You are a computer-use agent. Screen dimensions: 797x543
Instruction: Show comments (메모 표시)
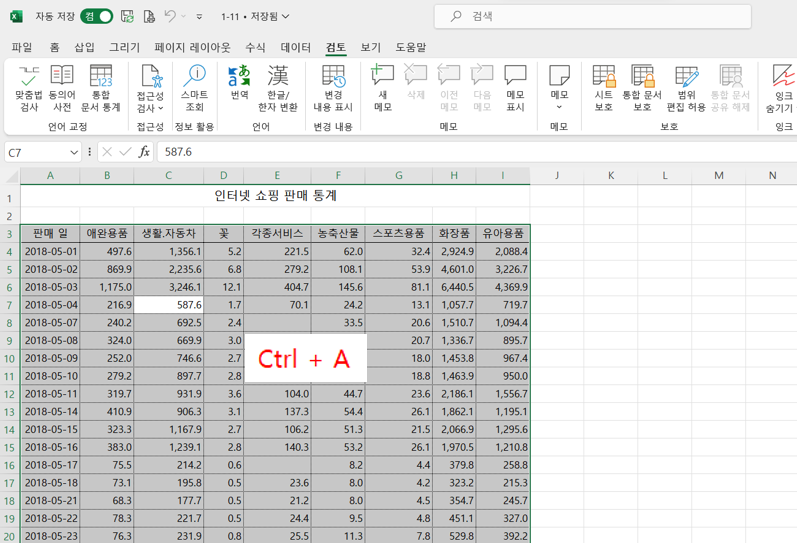[515, 88]
